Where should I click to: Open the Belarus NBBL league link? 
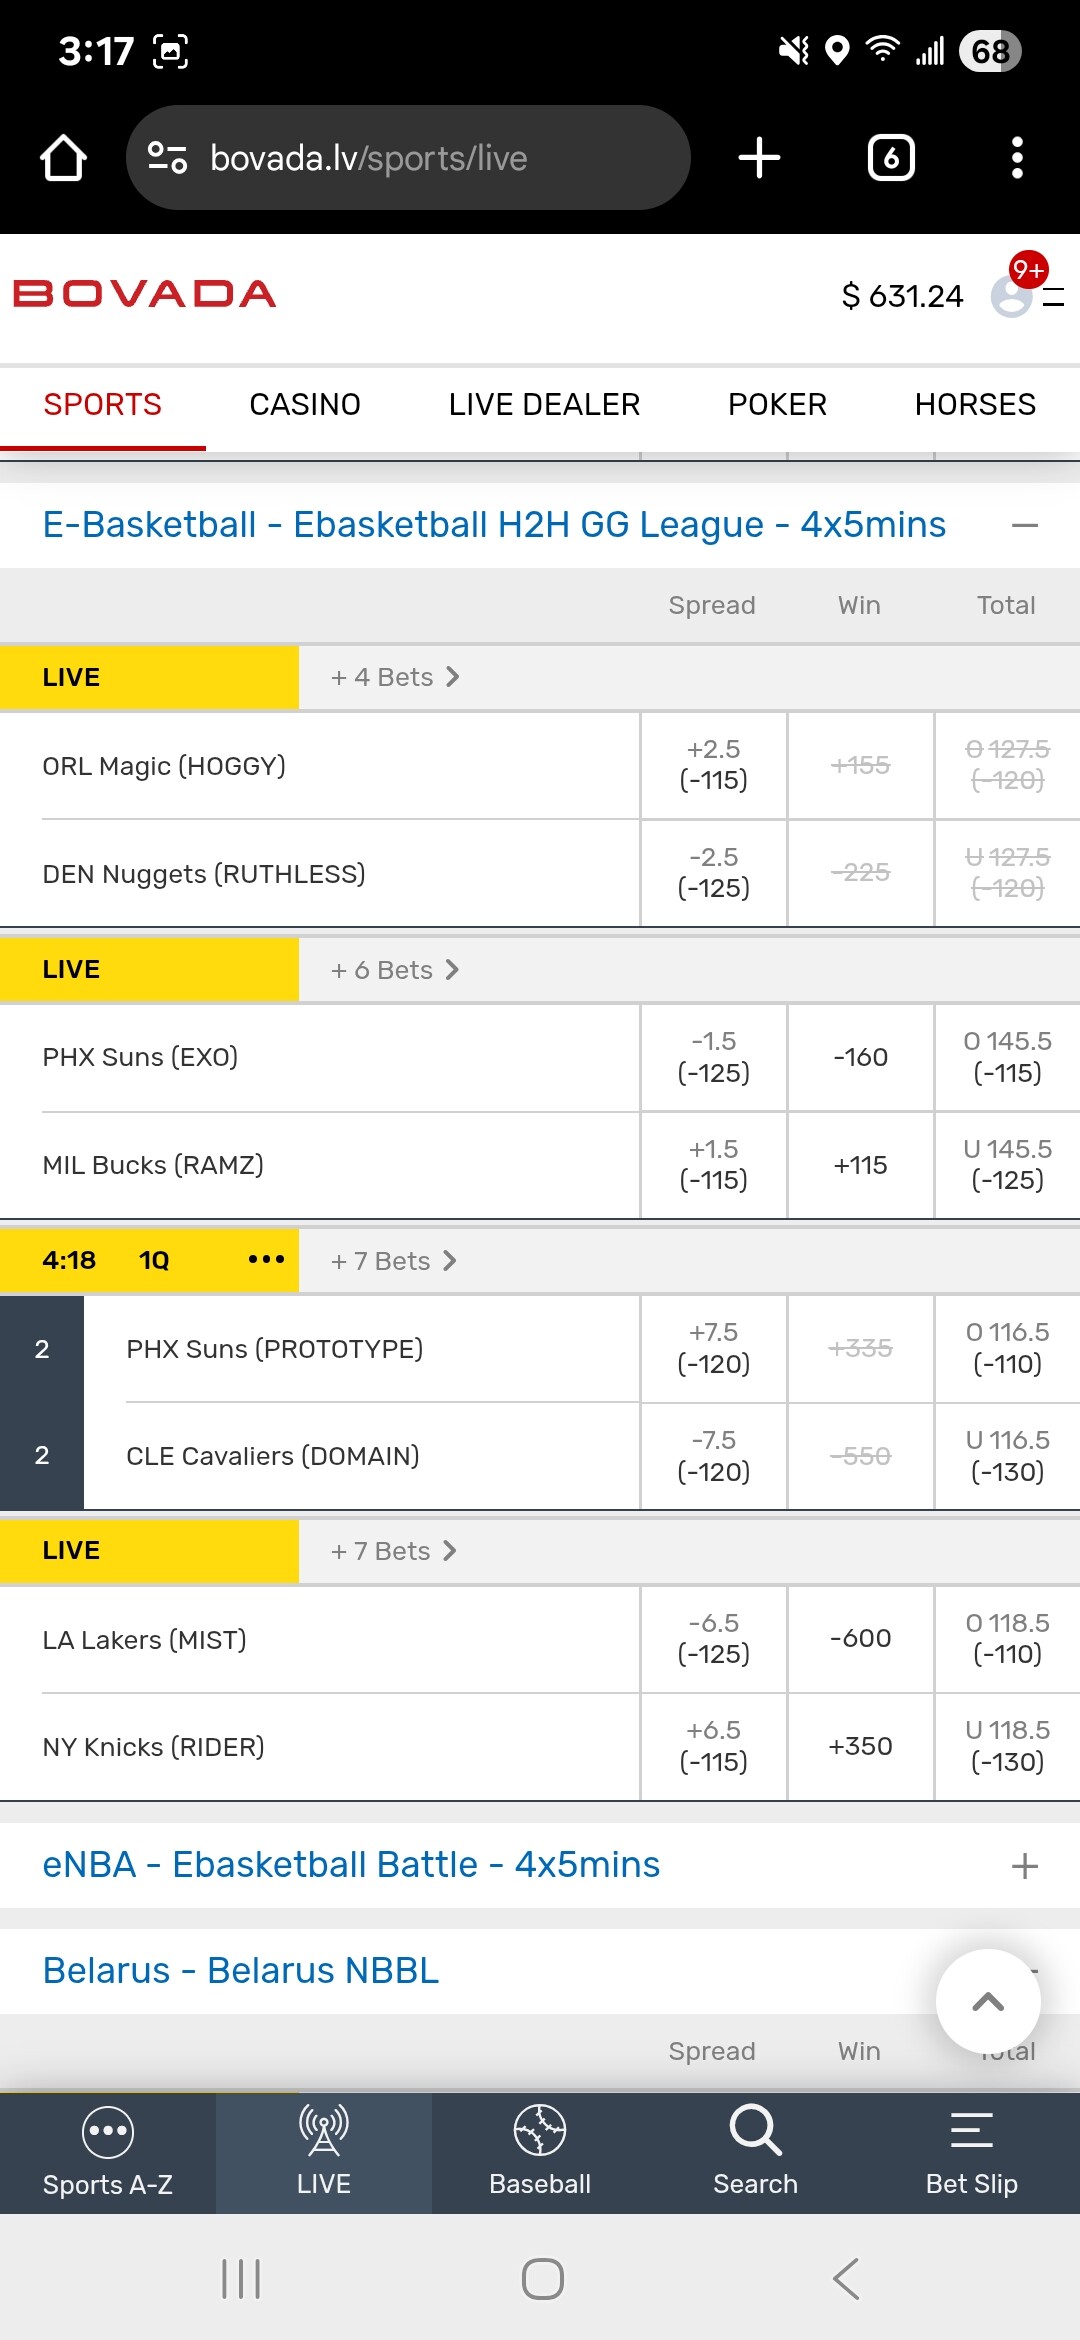pyautogui.click(x=241, y=1971)
